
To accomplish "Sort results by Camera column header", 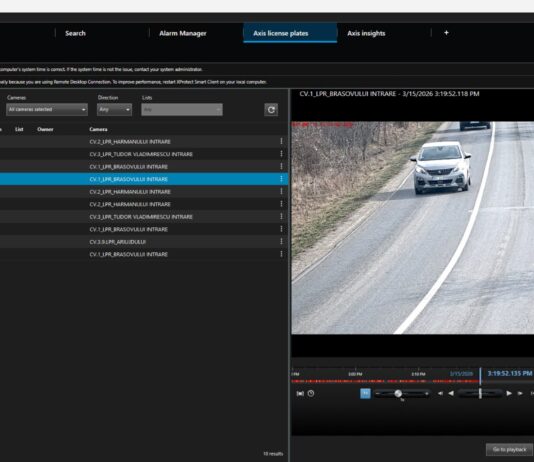I will pyautogui.click(x=98, y=129).
